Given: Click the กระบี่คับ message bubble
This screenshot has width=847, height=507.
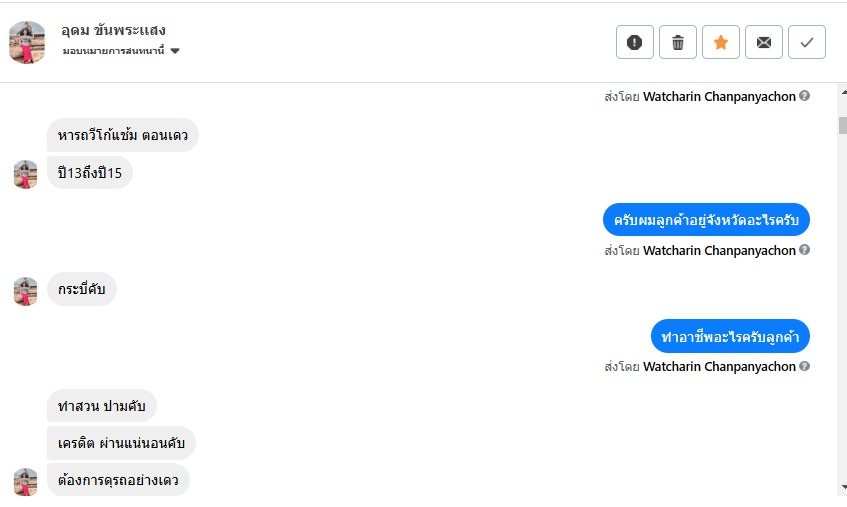Looking at the screenshot, I should [x=82, y=290].
